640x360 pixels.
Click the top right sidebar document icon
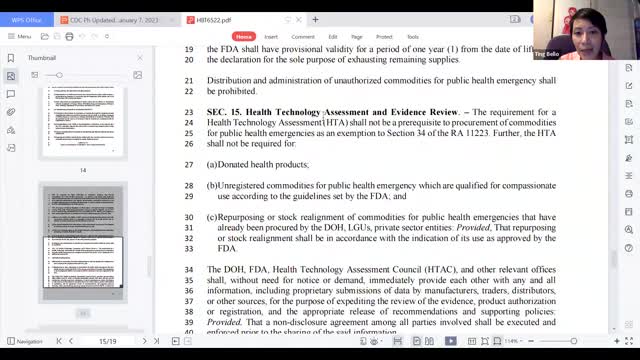pos(629,68)
